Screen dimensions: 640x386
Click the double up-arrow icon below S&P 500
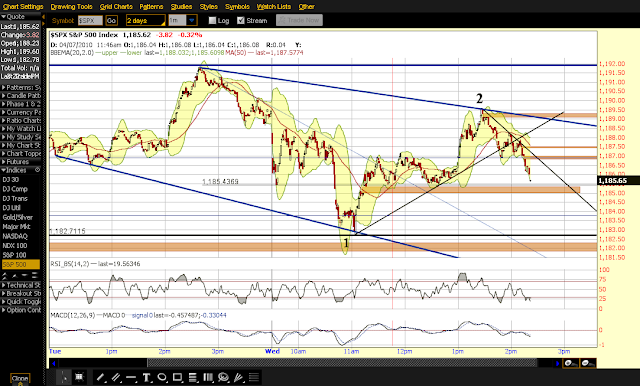coord(5,276)
